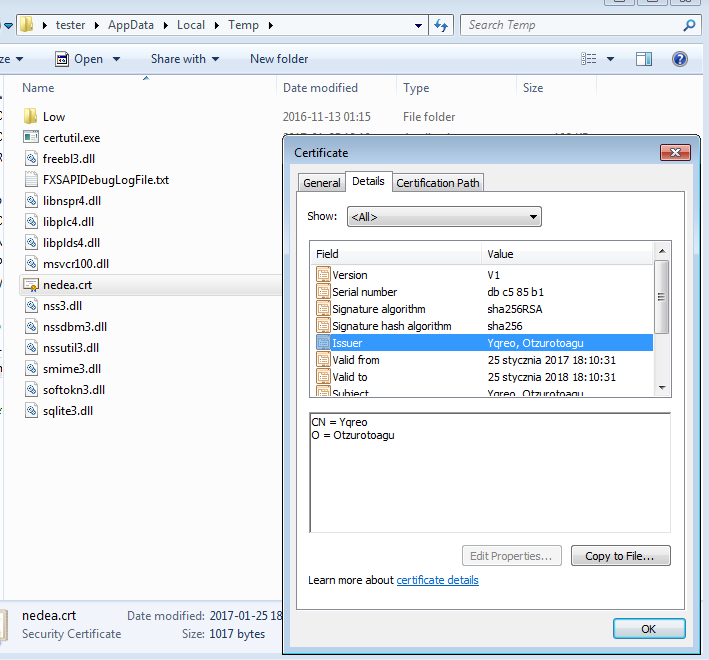Image resolution: width=709 pixels, height=660 pixels.
Task: Select the sqlite3.dll file icon
Action: coord(30,411)
